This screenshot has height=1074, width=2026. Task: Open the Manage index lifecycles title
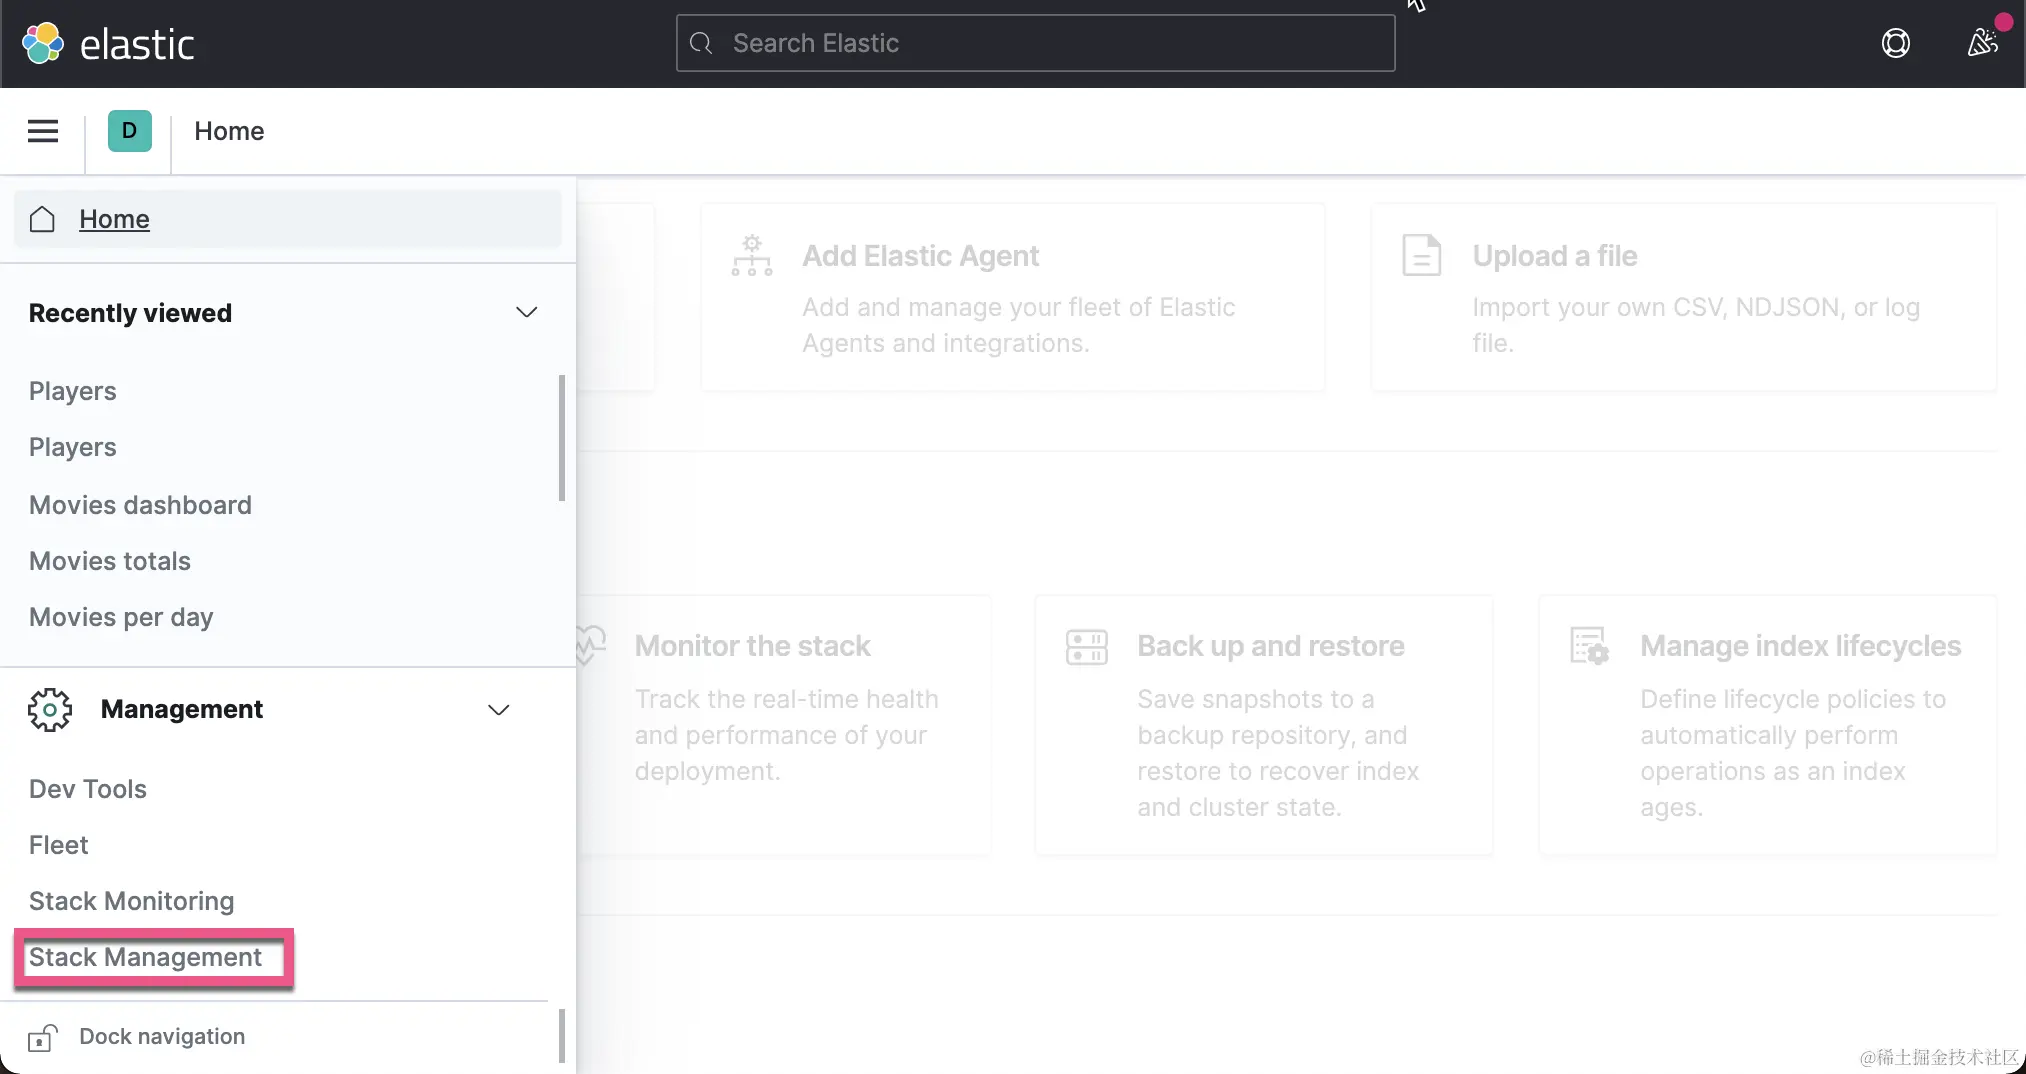click(1800, 646)
